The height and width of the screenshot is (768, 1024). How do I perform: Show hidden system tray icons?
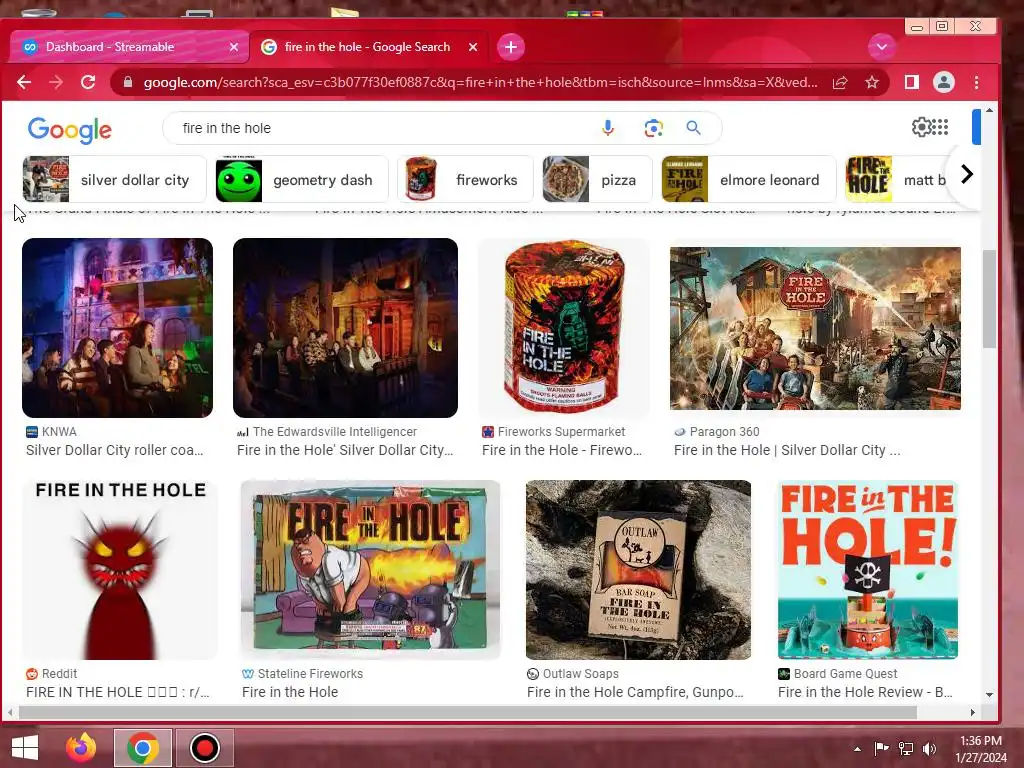coord(857,748)
